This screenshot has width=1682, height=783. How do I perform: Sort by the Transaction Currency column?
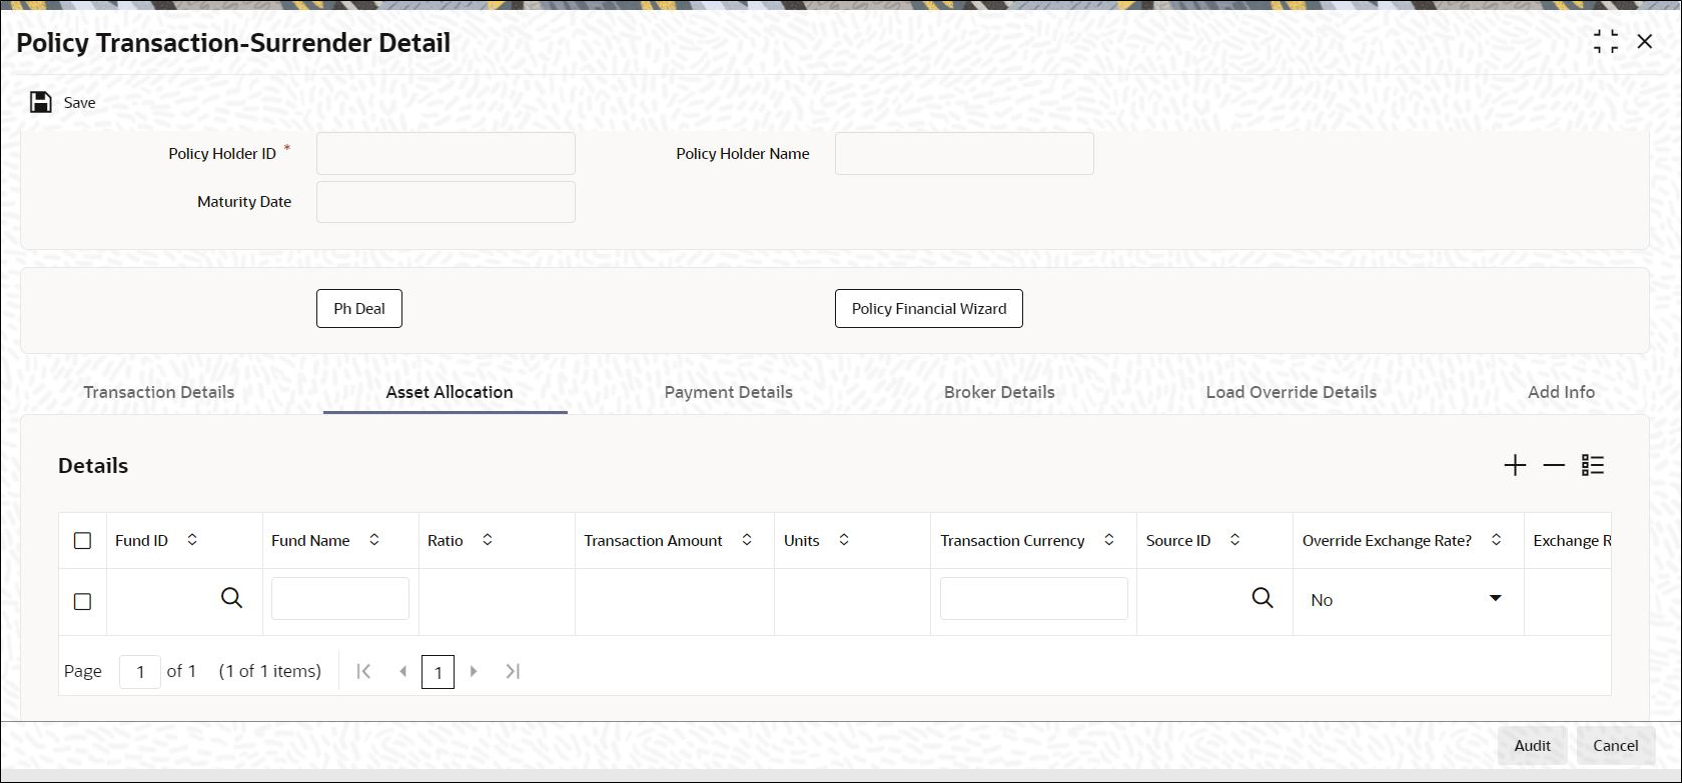click(1109, 540)
